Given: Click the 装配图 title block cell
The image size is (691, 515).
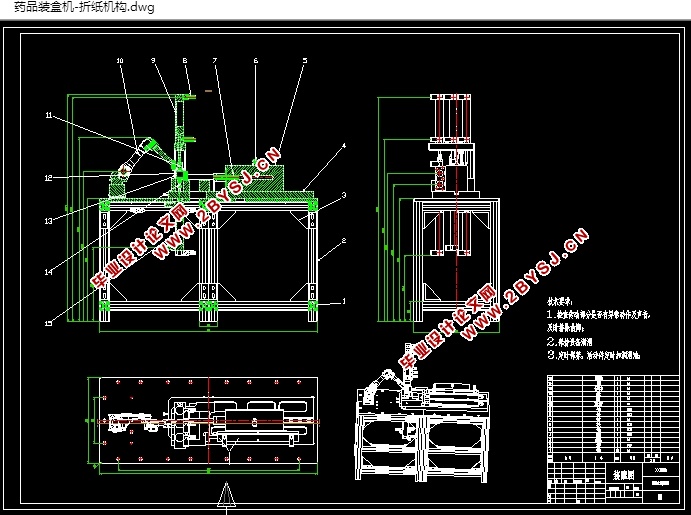Looking at the screenshot, I should [624, 475].
